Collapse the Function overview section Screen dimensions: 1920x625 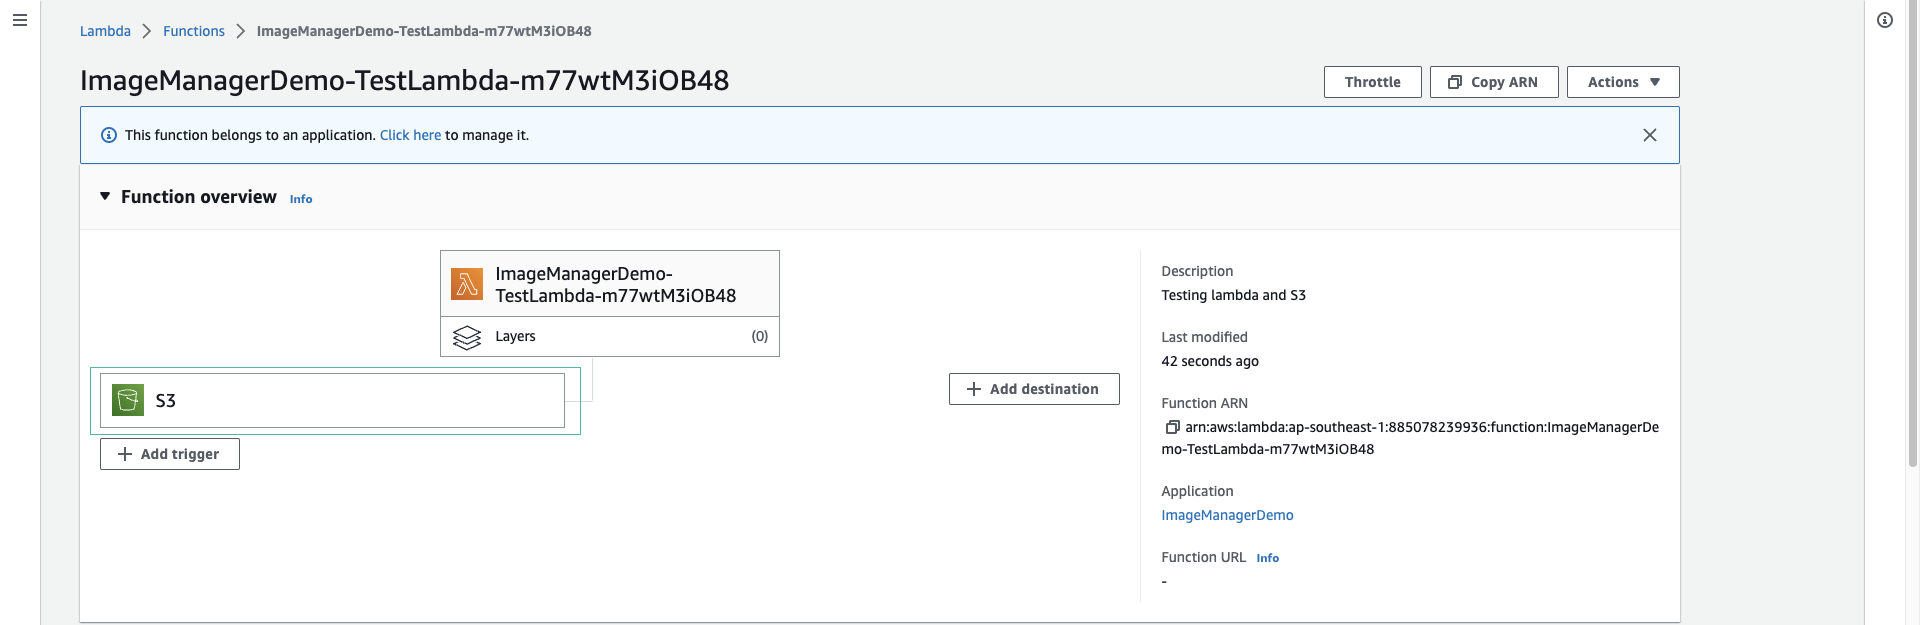click(x=105, y=197)
